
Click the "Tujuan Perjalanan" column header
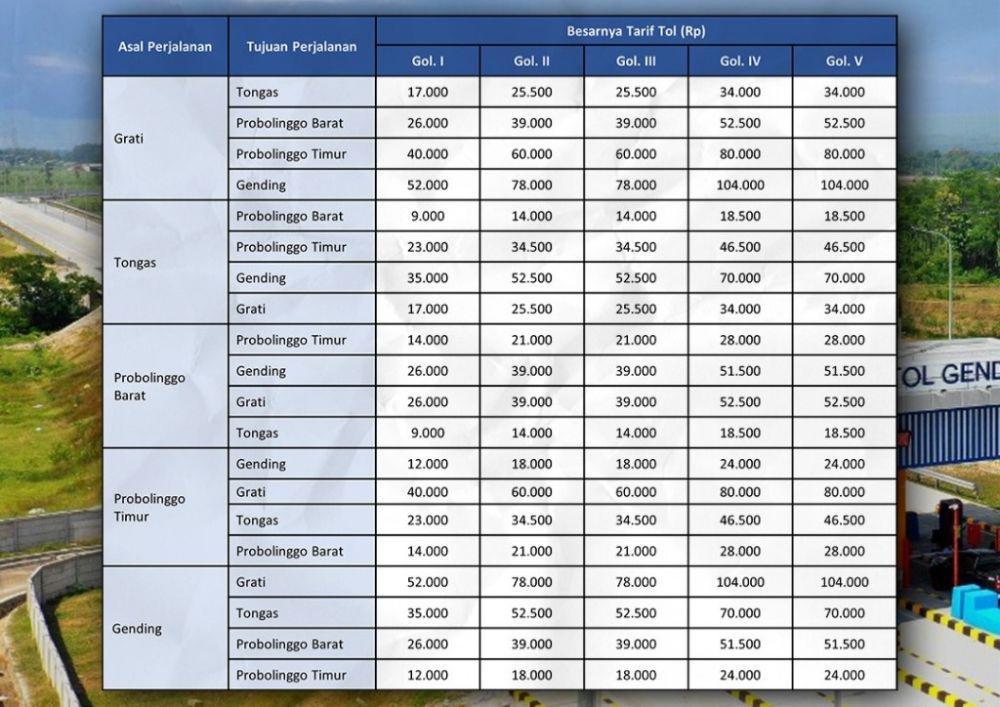click(x=302, y=47)
